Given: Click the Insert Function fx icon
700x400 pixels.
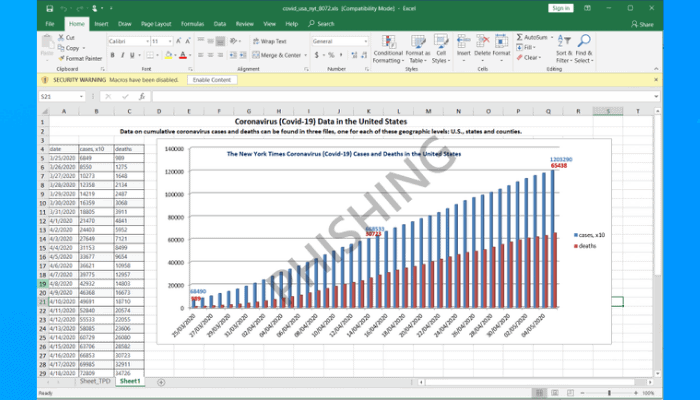Looking at the screenshot, I should tap(142, 96).
